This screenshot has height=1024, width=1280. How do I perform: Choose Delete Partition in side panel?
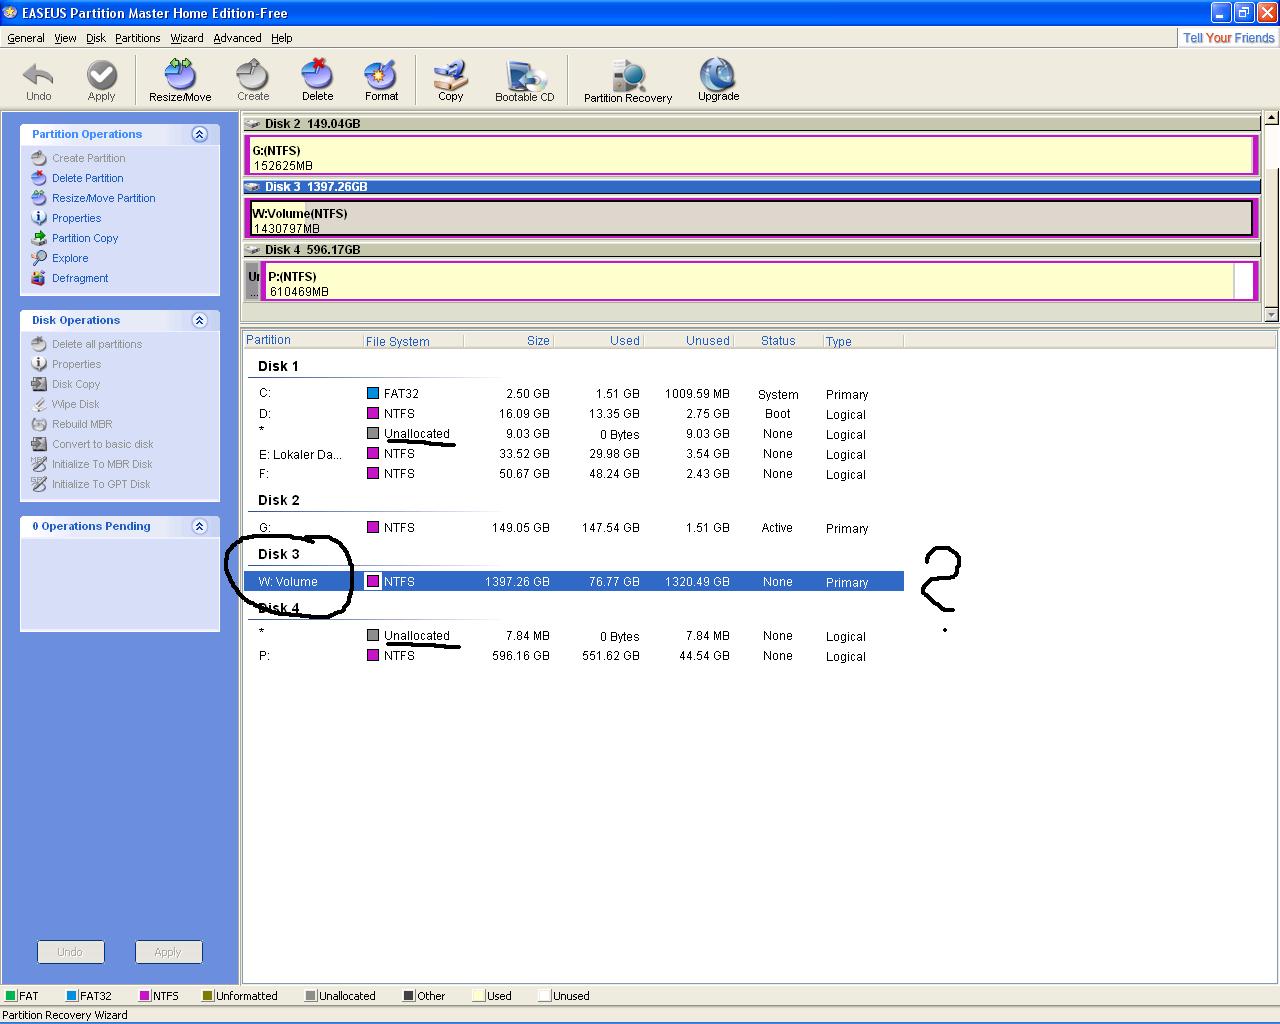pos(77,178)
